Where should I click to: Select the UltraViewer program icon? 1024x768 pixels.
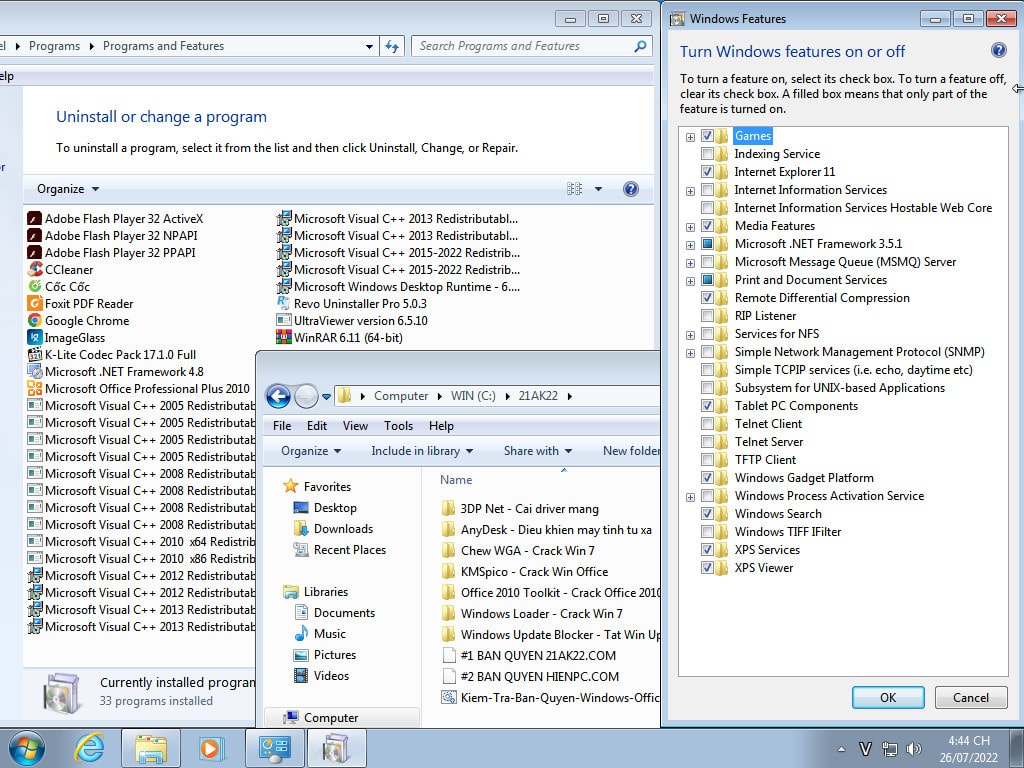(x=283, y=321)
